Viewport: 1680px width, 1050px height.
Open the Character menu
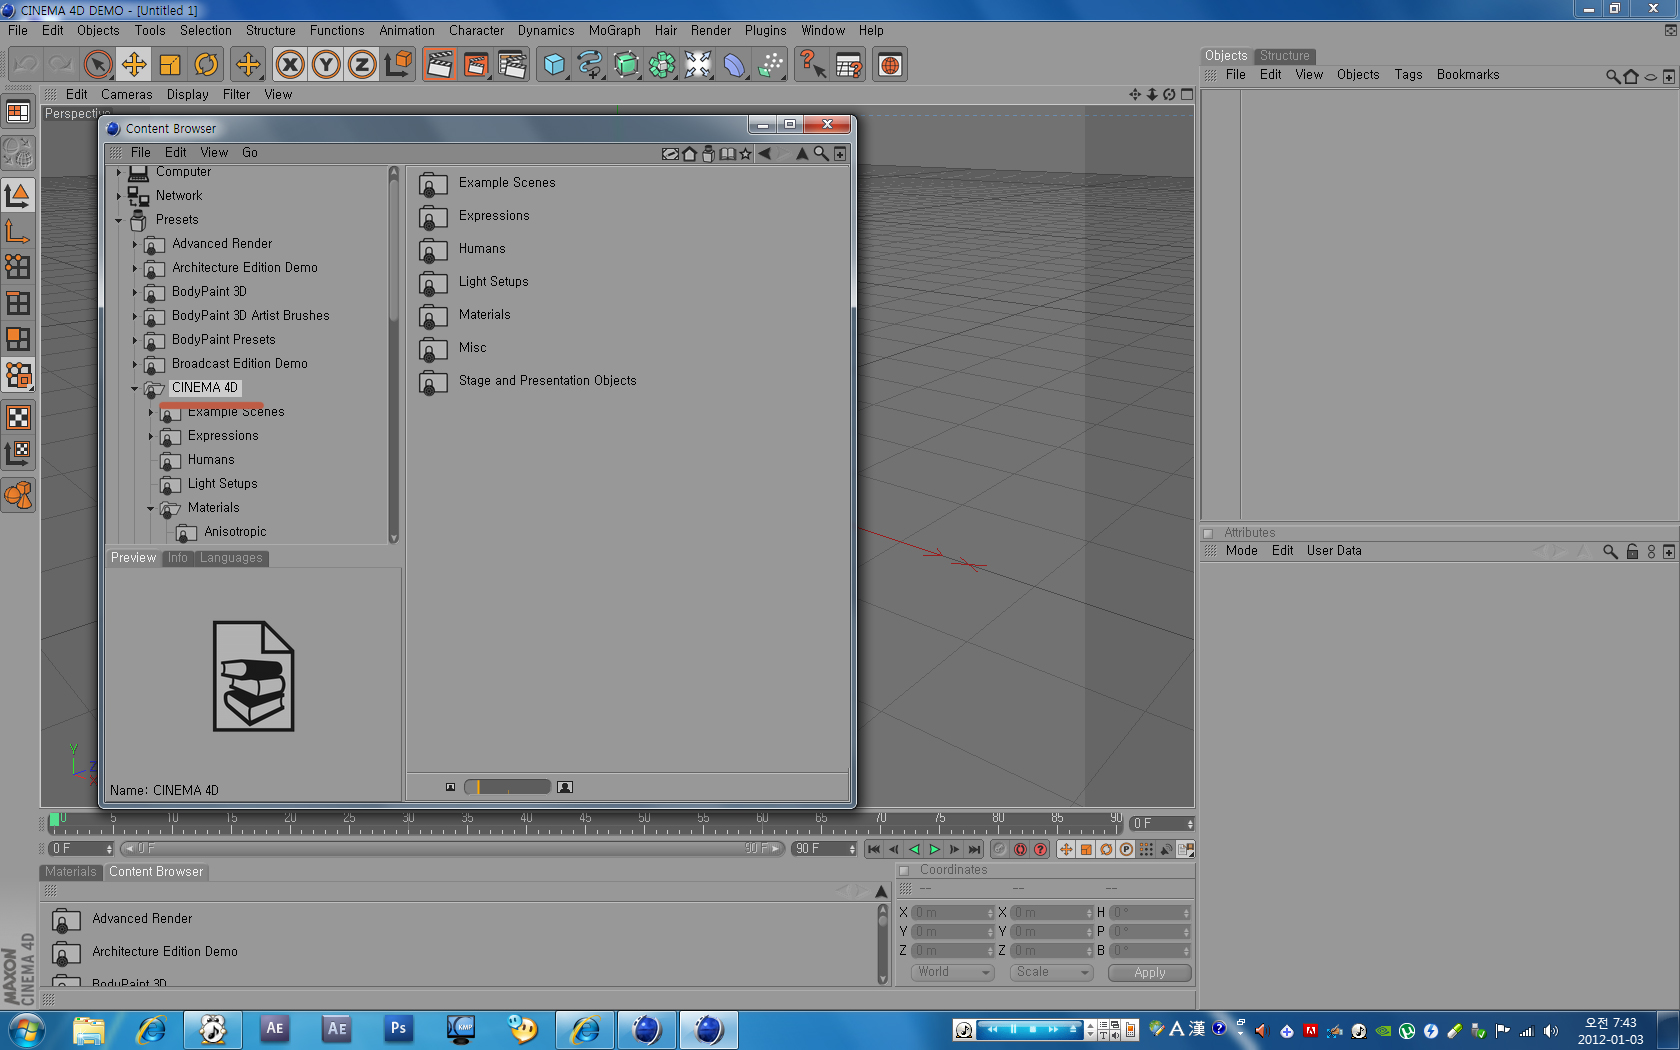tap(476, 31)
